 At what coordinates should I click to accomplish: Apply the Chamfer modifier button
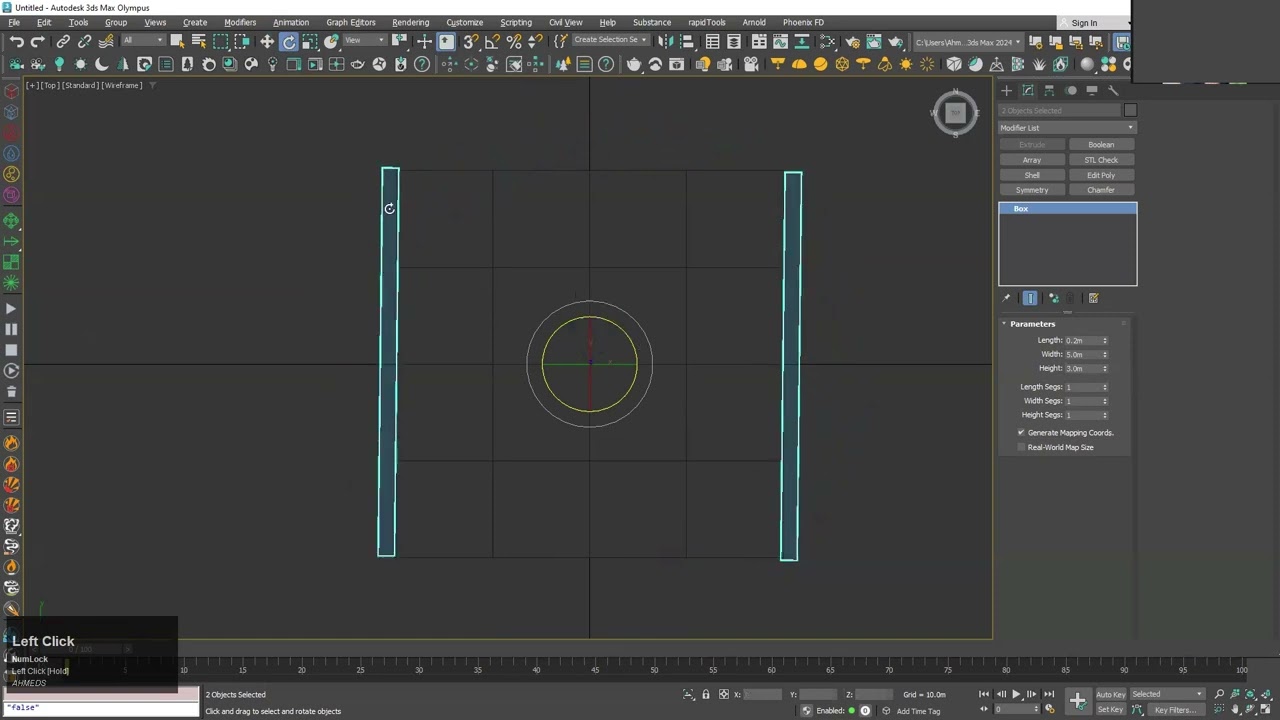point(1101,190)
